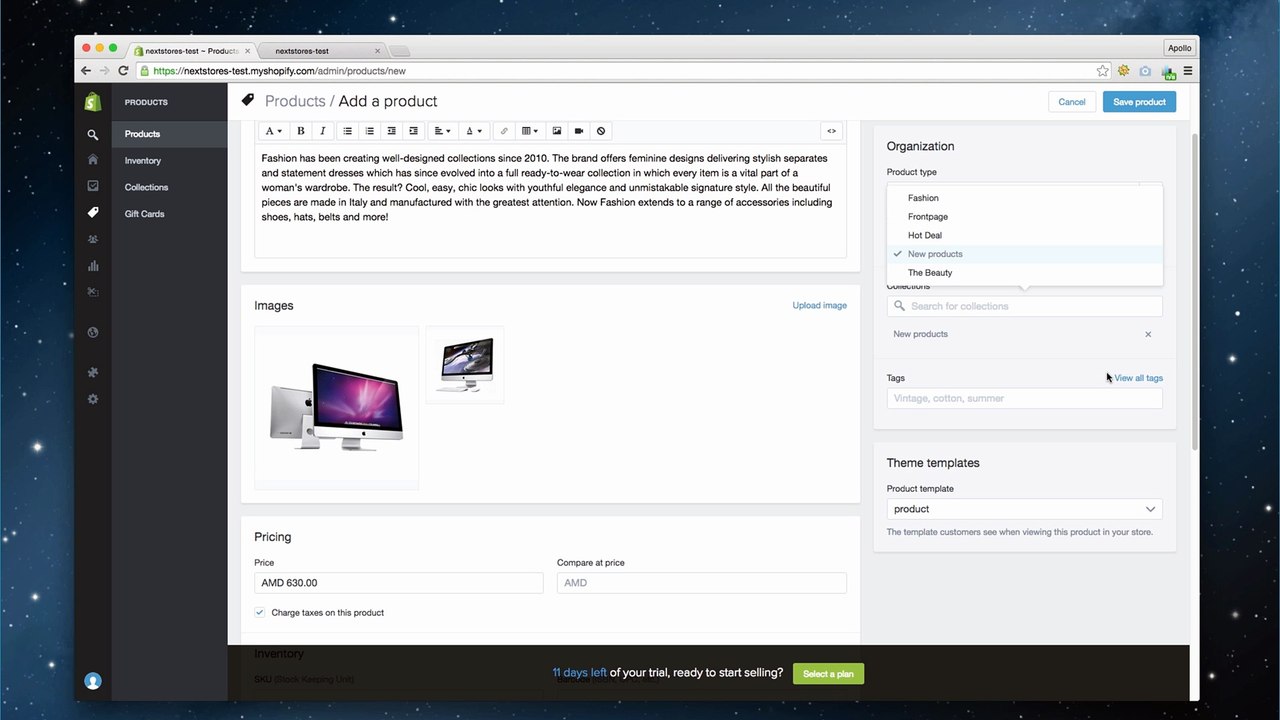This screenshot has width=1280, height=720.
Task: Choose Frontpage in the dropdown list
Action: [x=1025, y=217]
